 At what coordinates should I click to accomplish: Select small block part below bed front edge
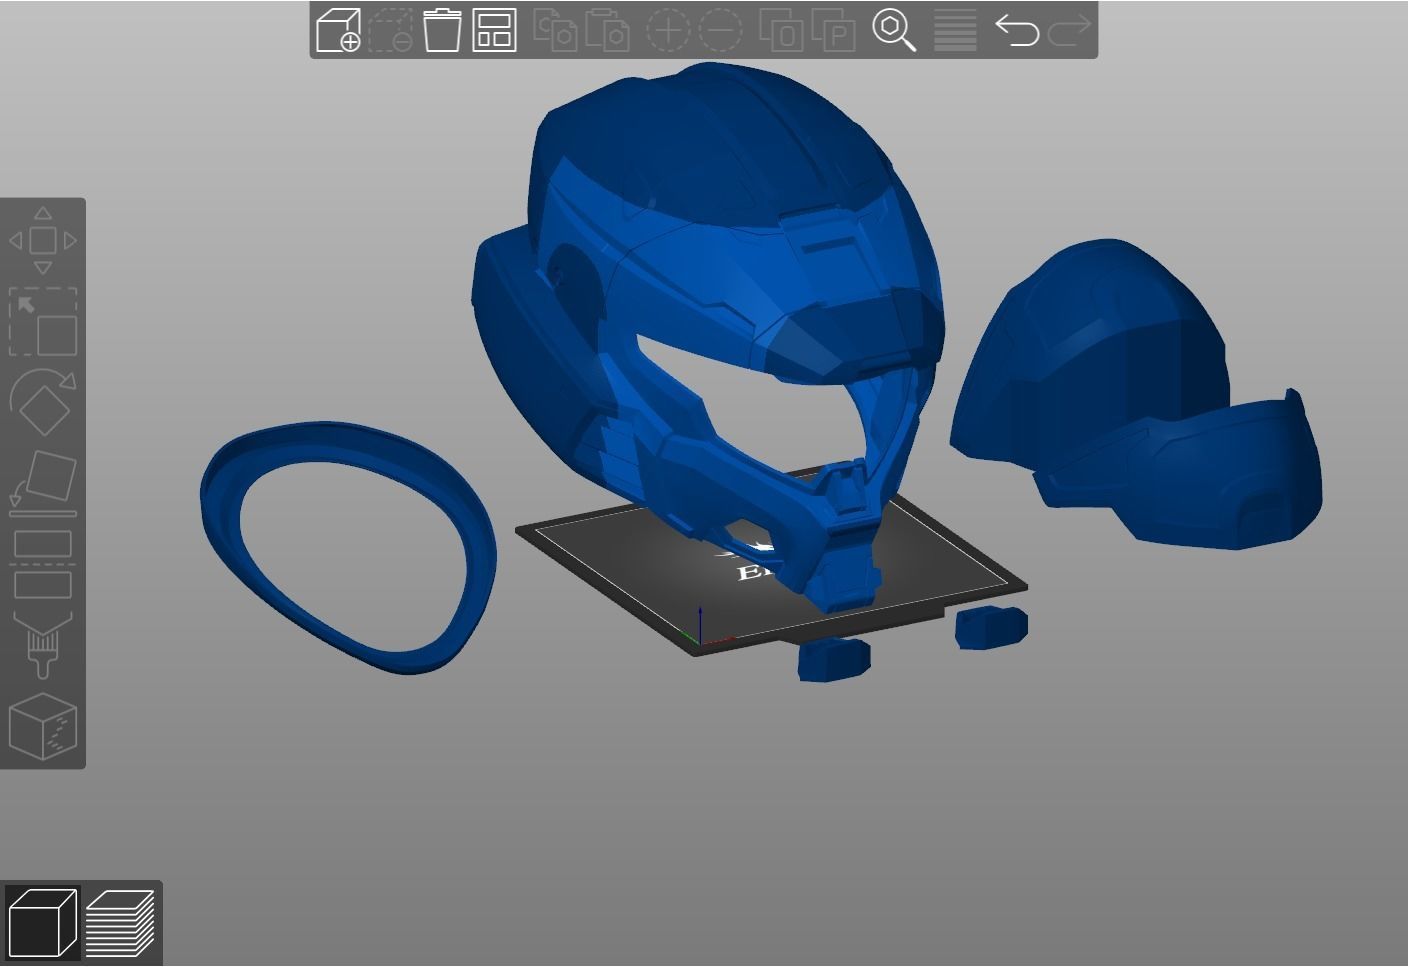click(834, 660)
